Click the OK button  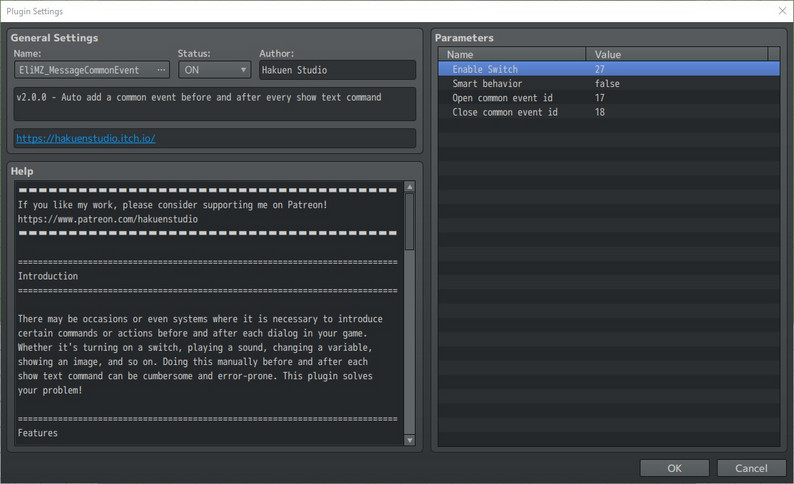click(674, 468)
